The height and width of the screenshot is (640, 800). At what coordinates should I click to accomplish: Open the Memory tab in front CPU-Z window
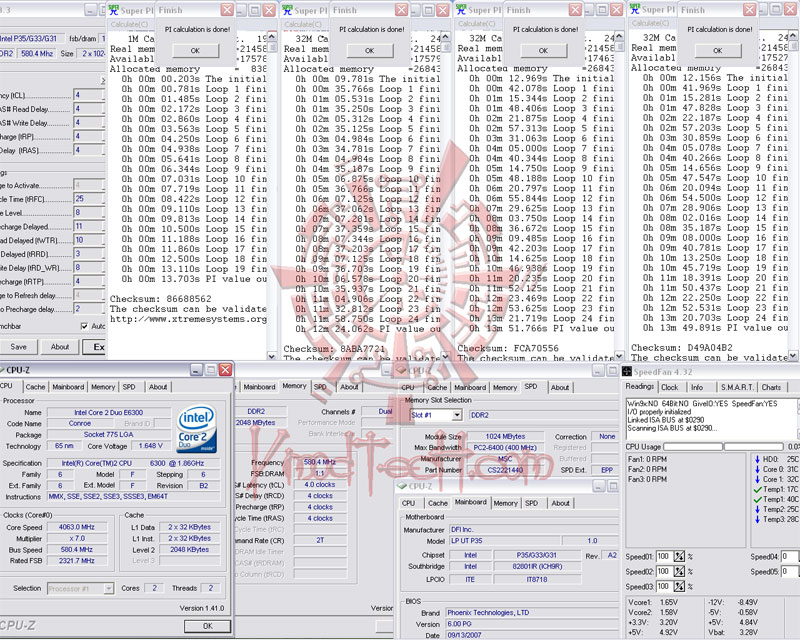click(103, 387)
